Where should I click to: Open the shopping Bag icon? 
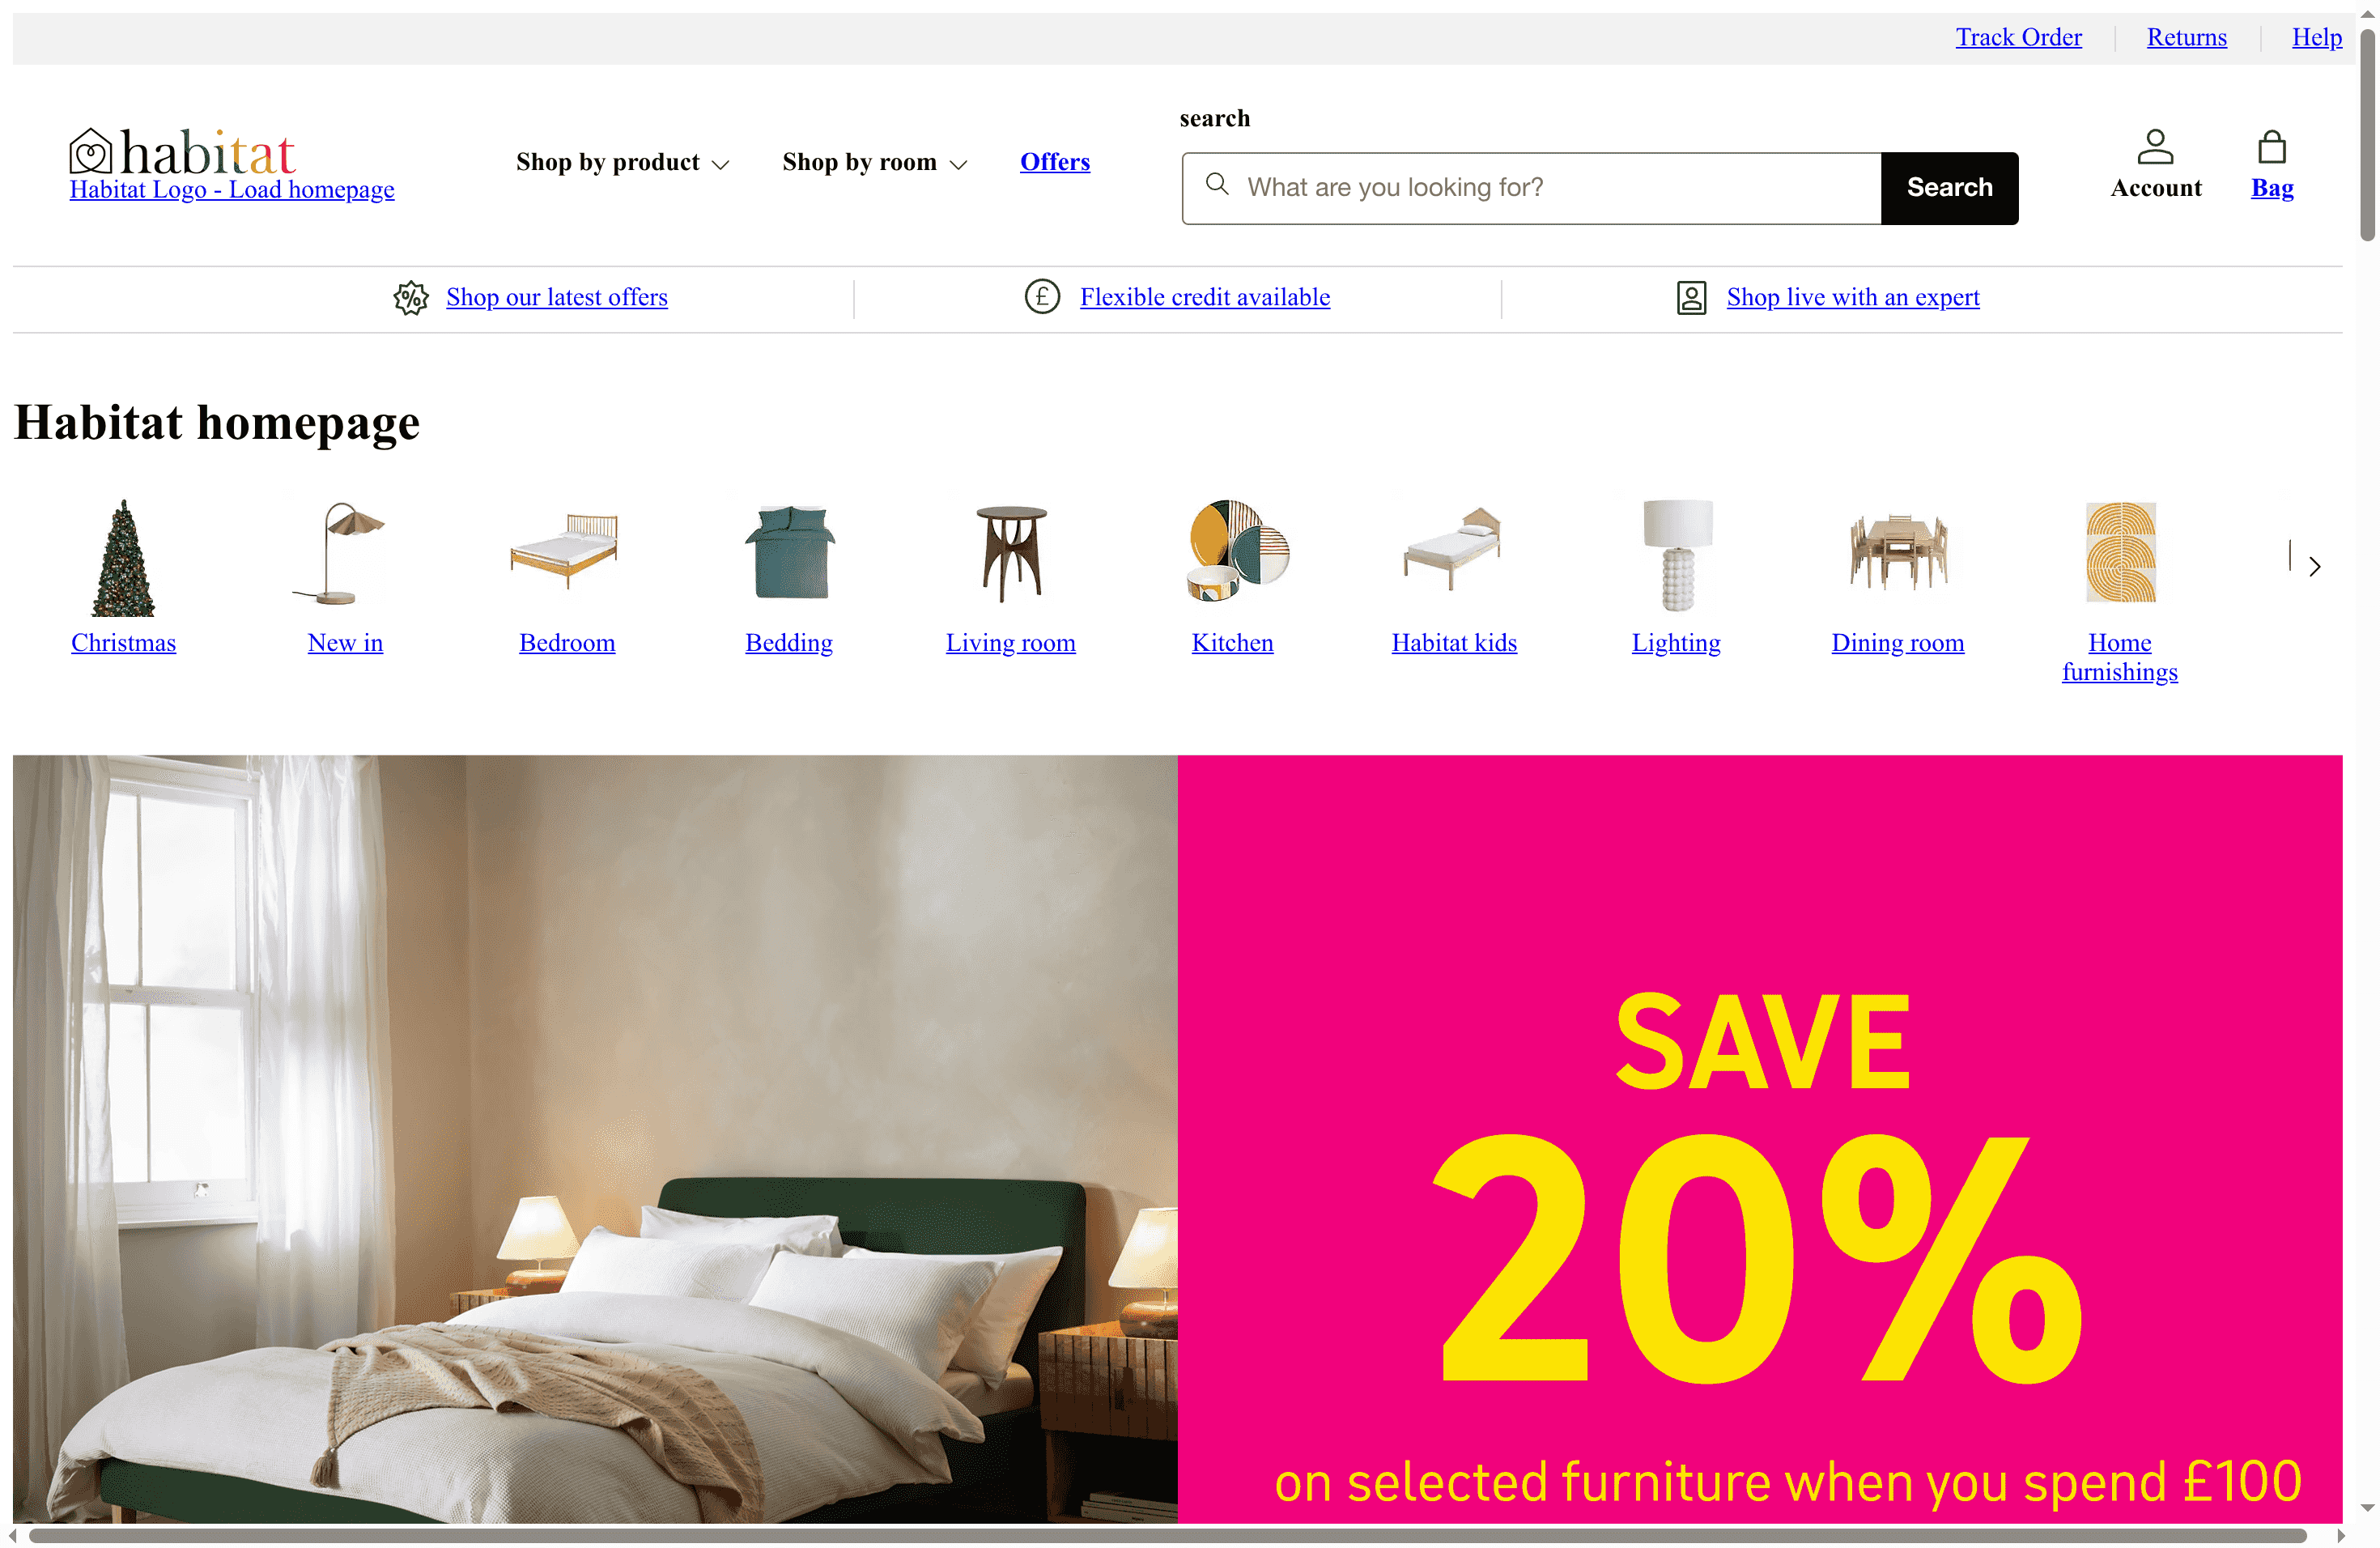click(x=2272, y=147)
